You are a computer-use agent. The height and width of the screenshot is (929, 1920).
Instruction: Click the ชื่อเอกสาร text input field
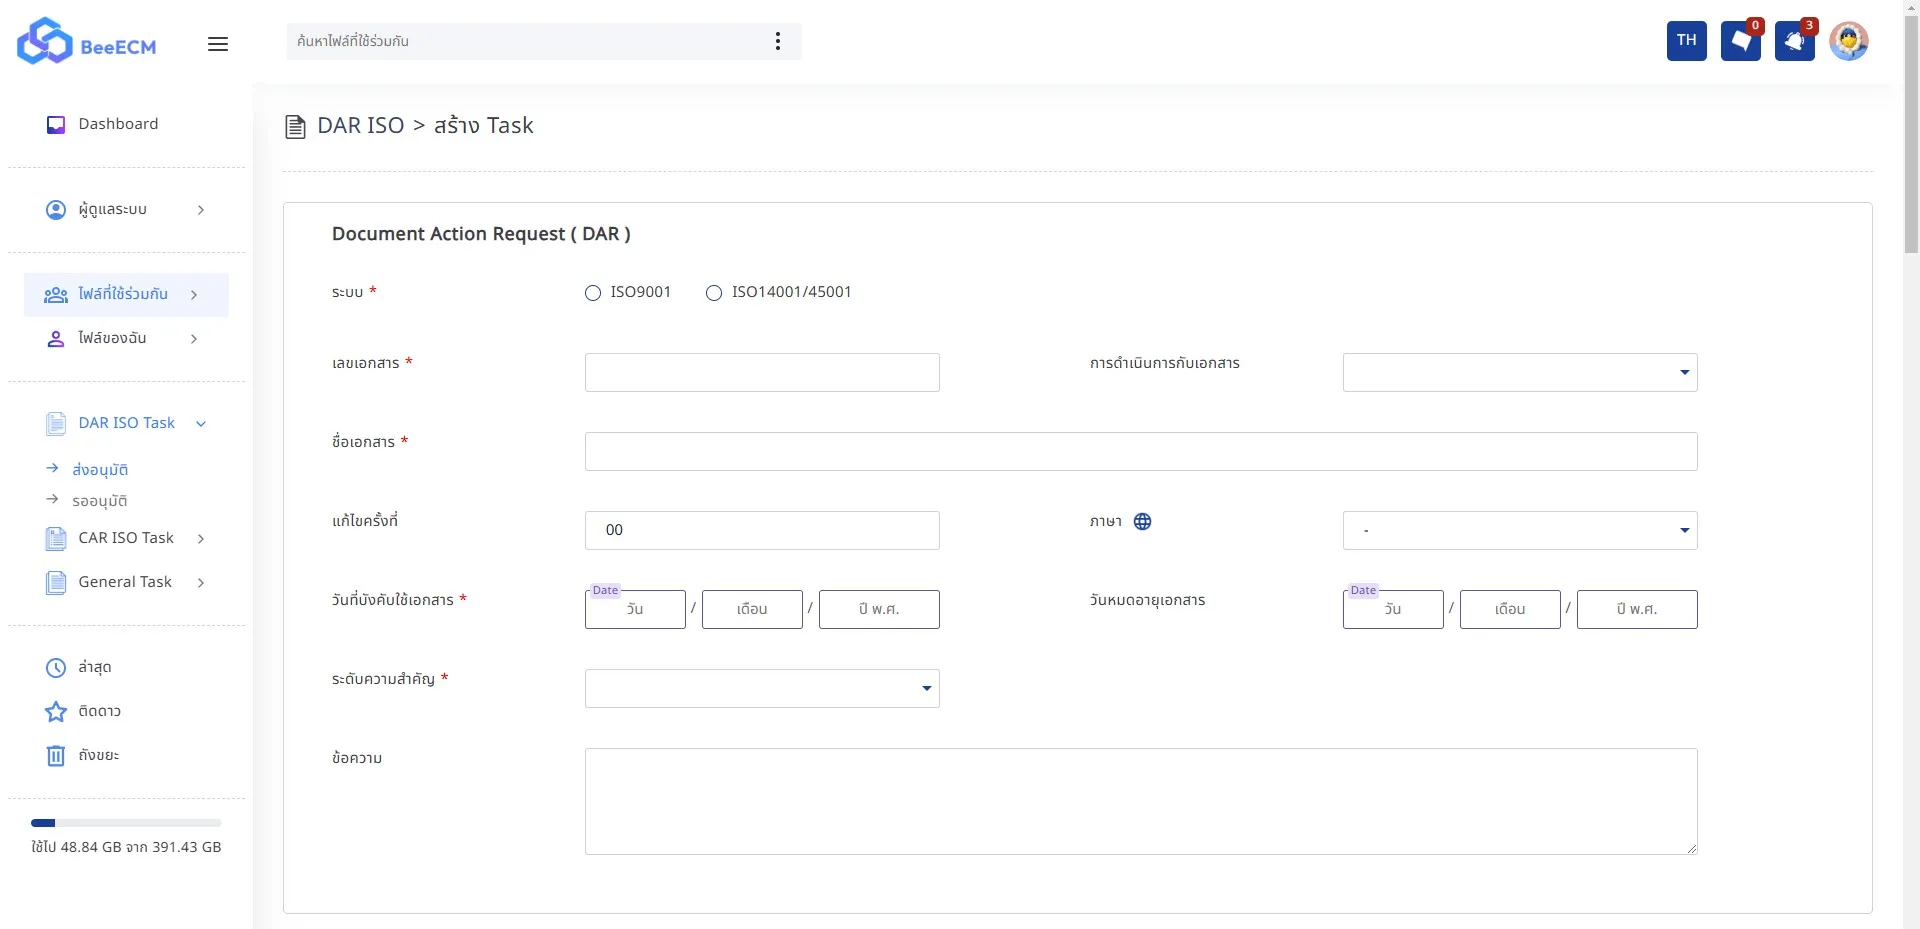(x=1140, y=451)
